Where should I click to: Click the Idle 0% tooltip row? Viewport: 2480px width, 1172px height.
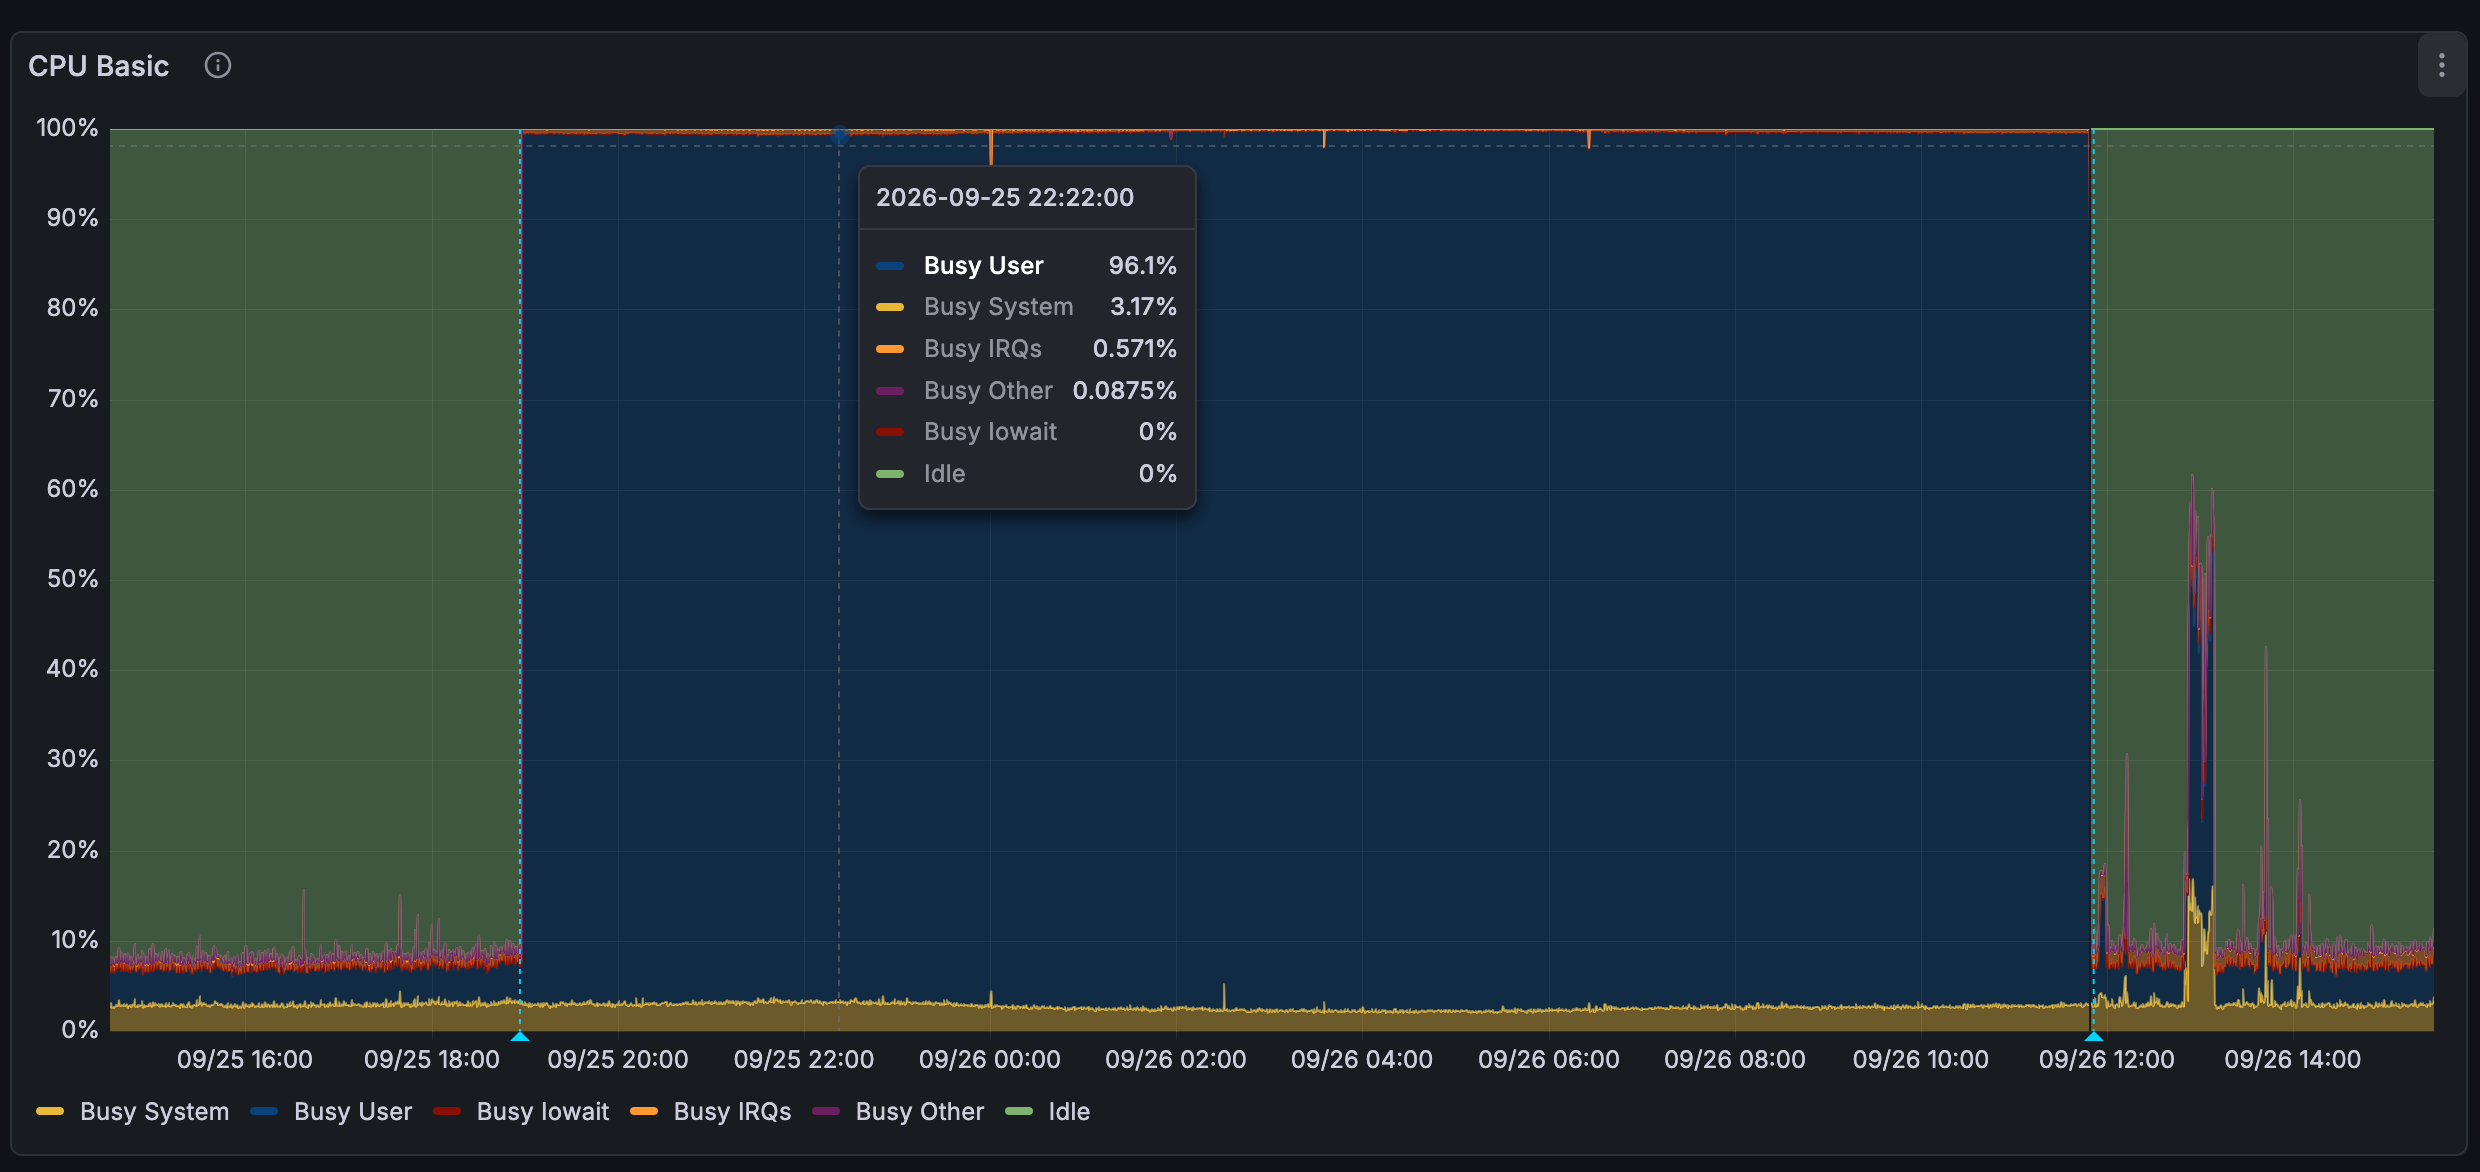pyautogui.click(x=1027, y=474)
